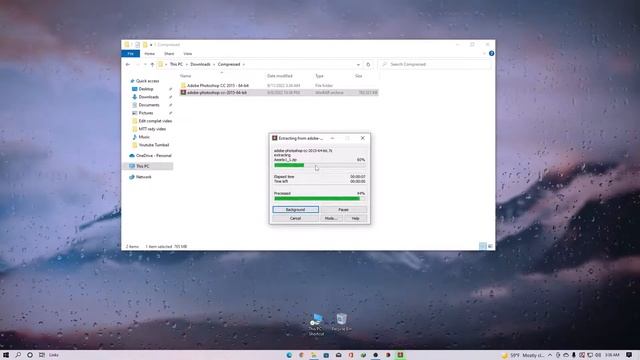This screenshot has width=640, height=360.
Task: Expand the address bar history dropdown
Action: (358, 64)
